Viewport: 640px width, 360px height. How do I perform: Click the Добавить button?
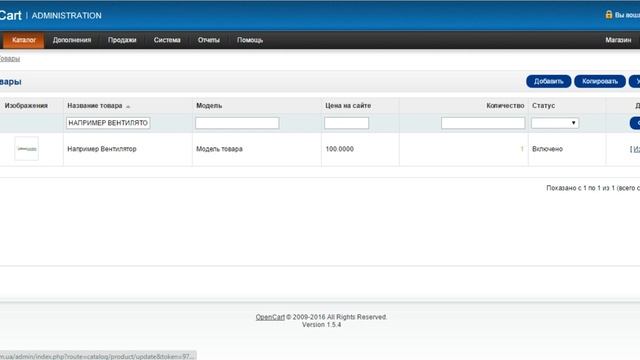tap(549, 81)
